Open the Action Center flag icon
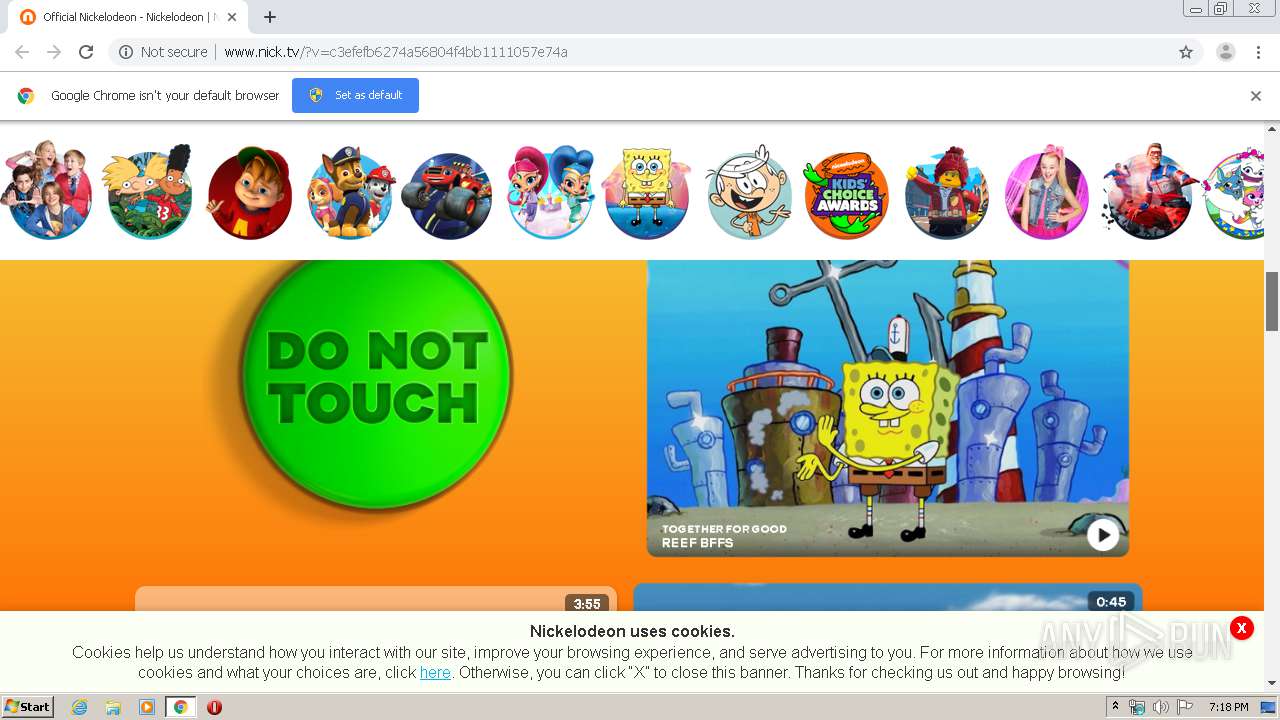Screen dimensions: 1280x720 [x=1184, y=707]
